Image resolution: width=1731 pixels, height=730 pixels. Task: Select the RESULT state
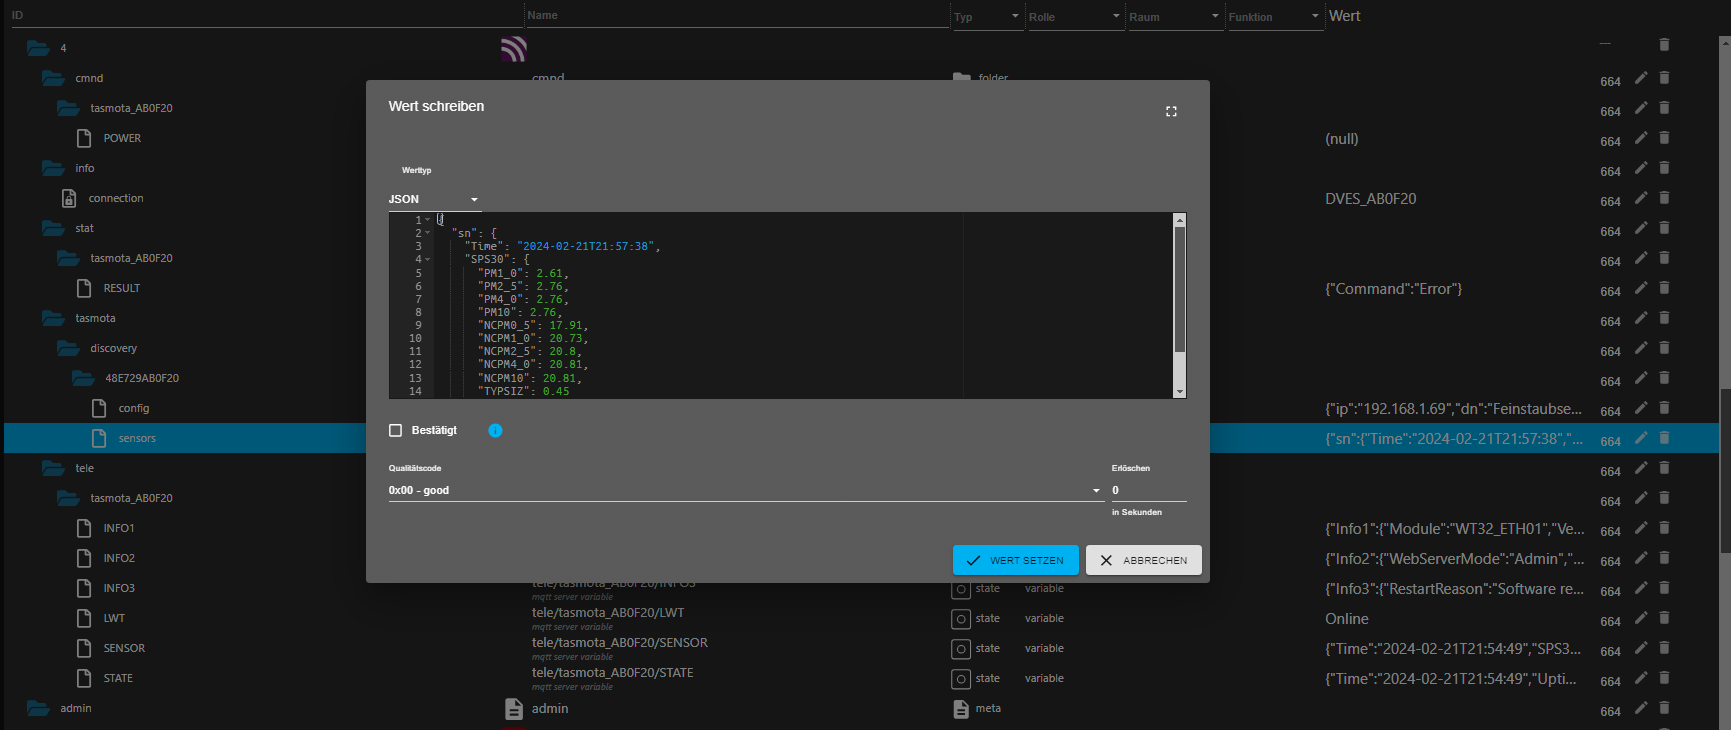click(x=122, y=288)
